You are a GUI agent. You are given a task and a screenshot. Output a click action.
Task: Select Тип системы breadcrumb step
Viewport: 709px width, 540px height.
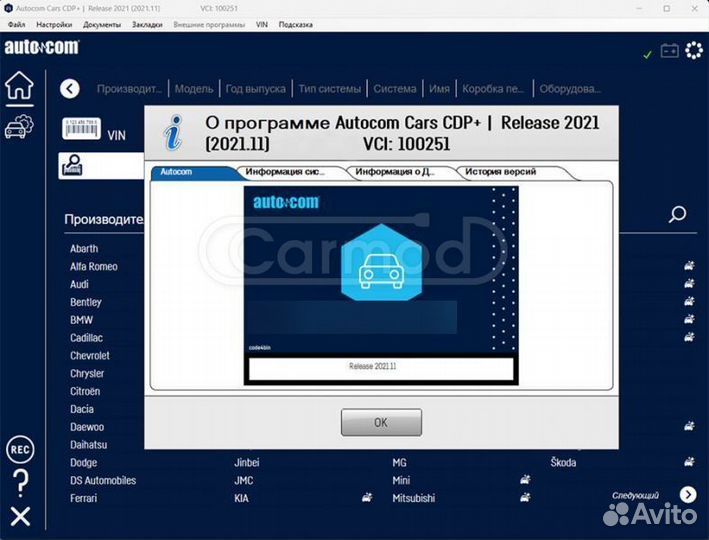330,89
